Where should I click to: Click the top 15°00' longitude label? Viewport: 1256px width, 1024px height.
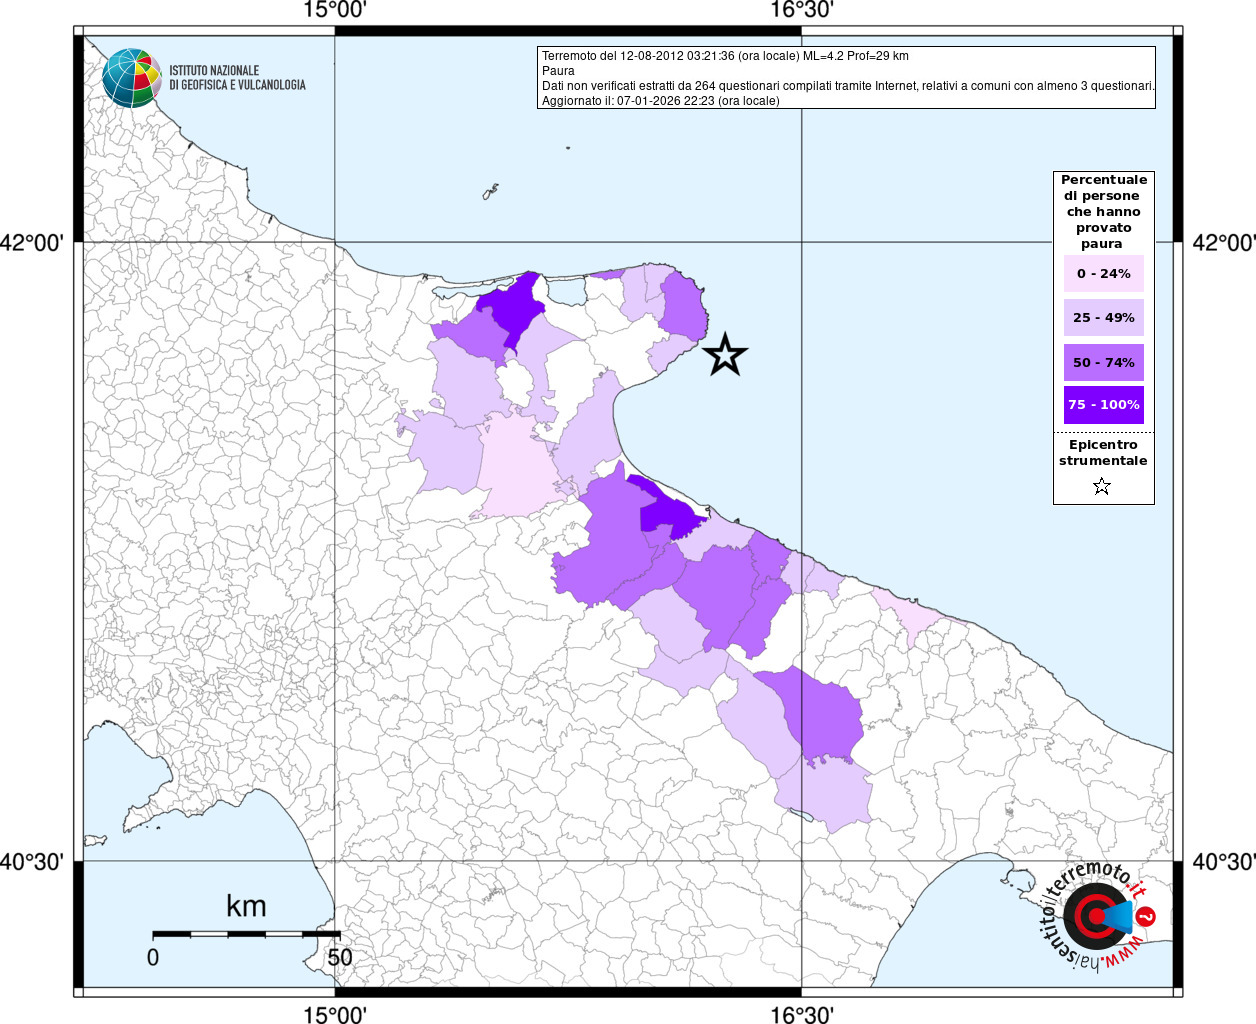coord(334,11)
